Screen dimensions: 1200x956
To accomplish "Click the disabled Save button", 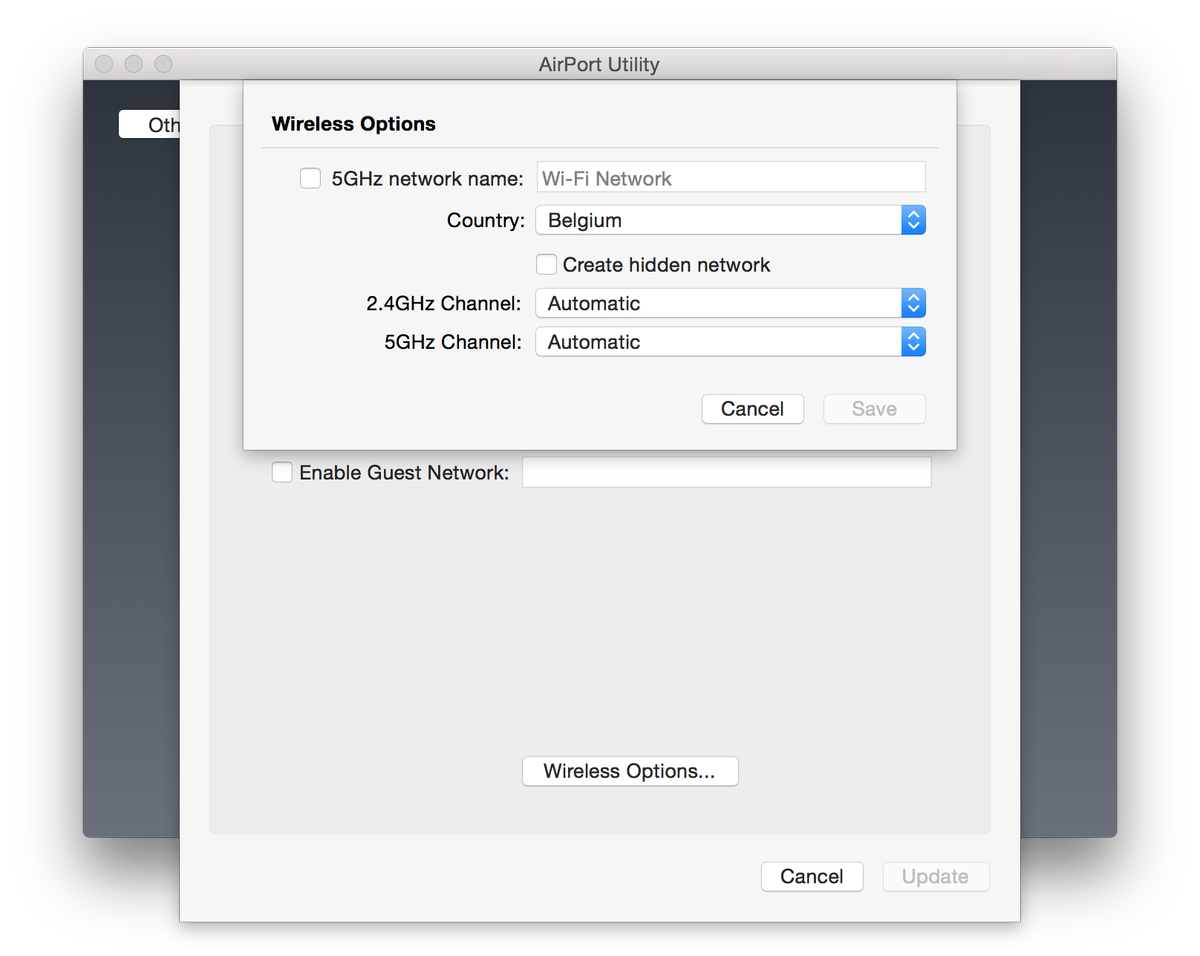I will coord(874,409).
